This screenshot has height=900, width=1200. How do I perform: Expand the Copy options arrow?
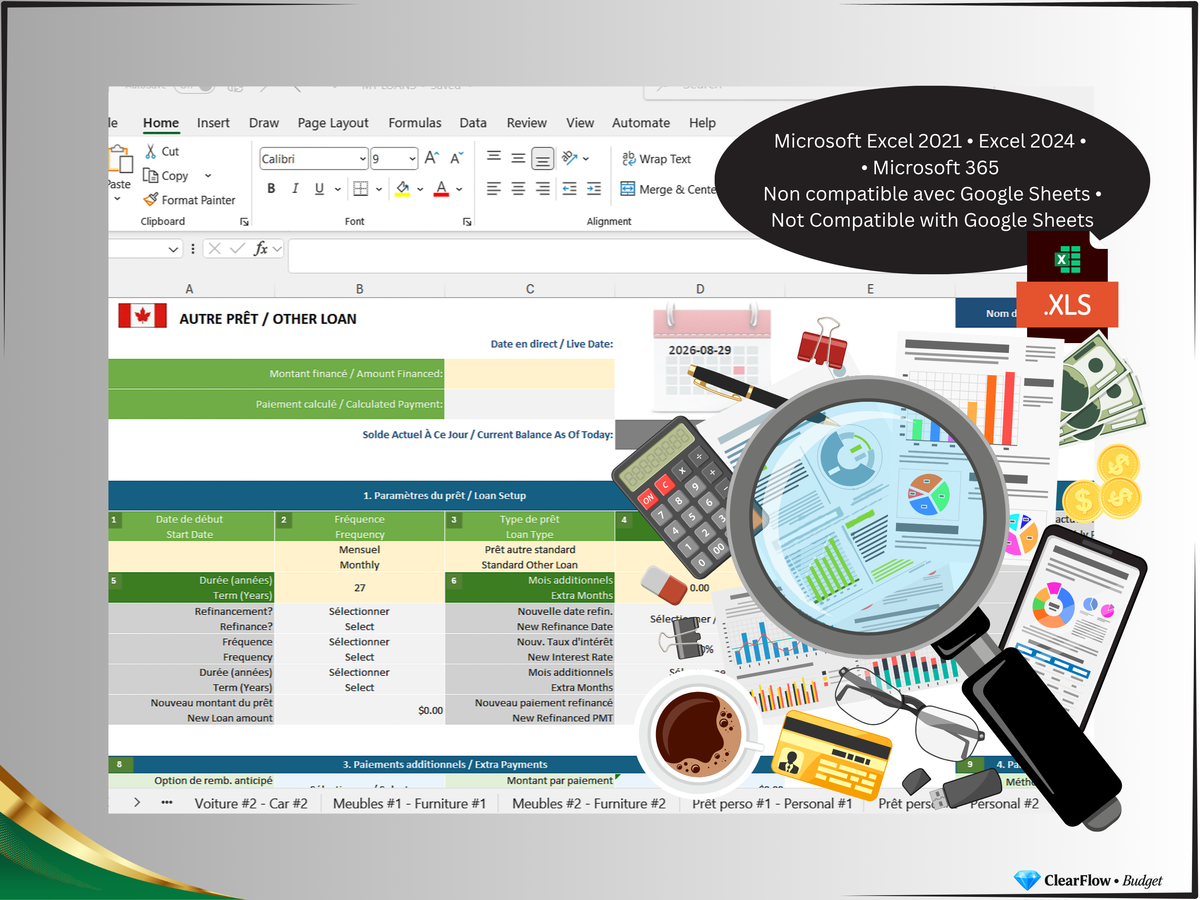pos(208,176)
